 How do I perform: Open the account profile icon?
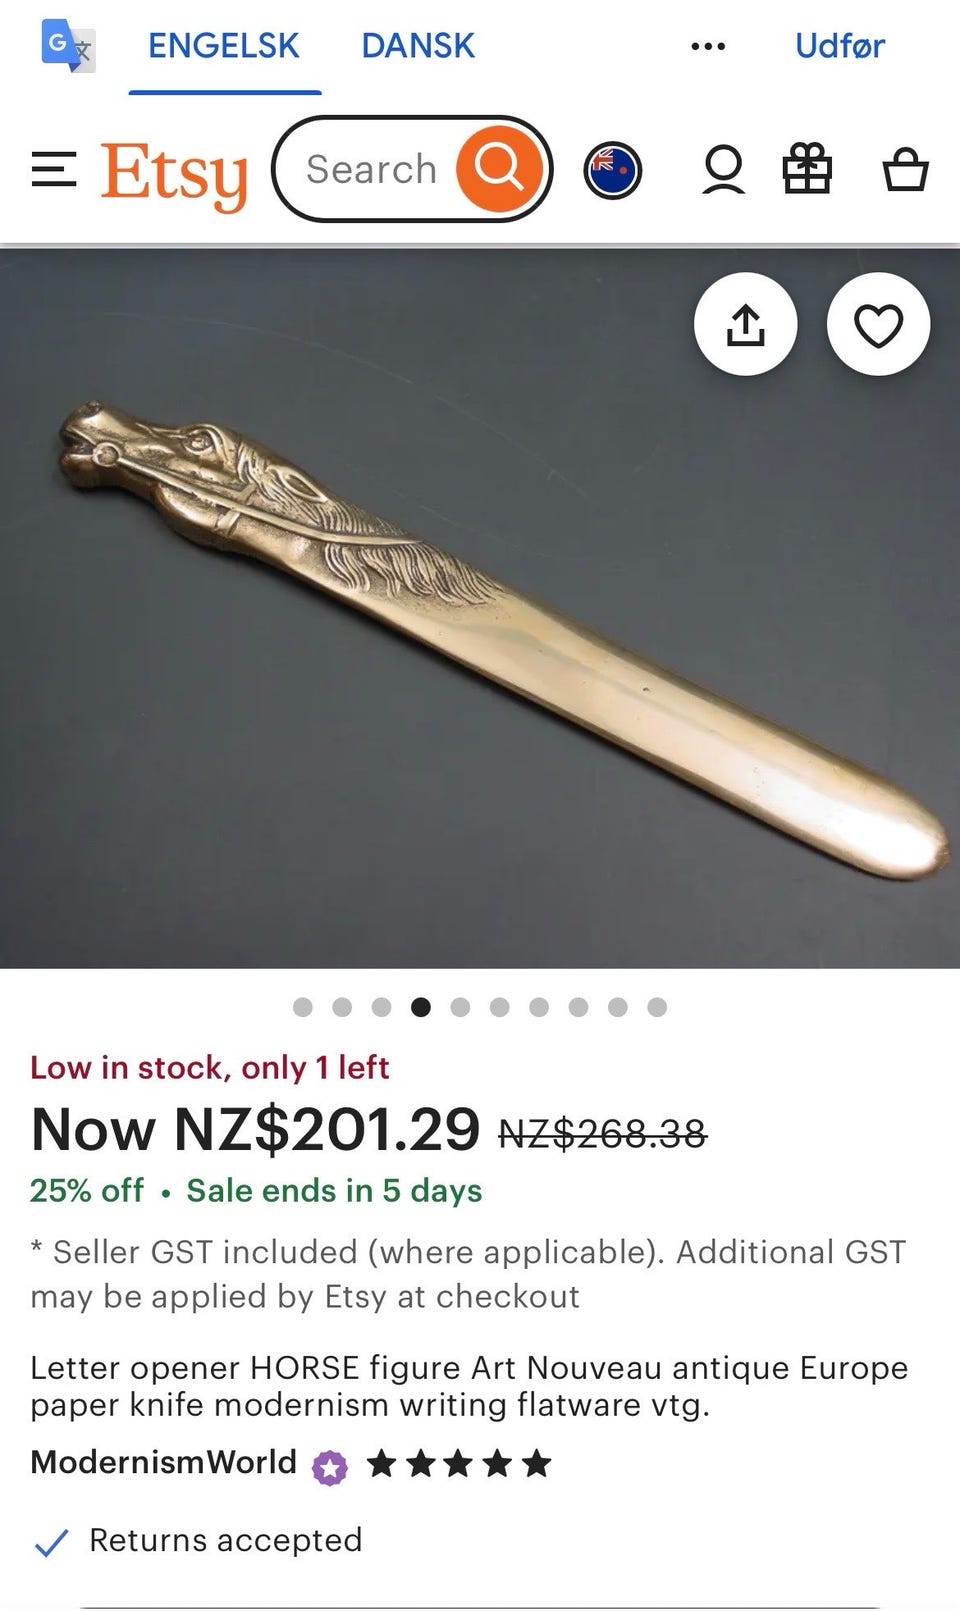coord(723,170)
